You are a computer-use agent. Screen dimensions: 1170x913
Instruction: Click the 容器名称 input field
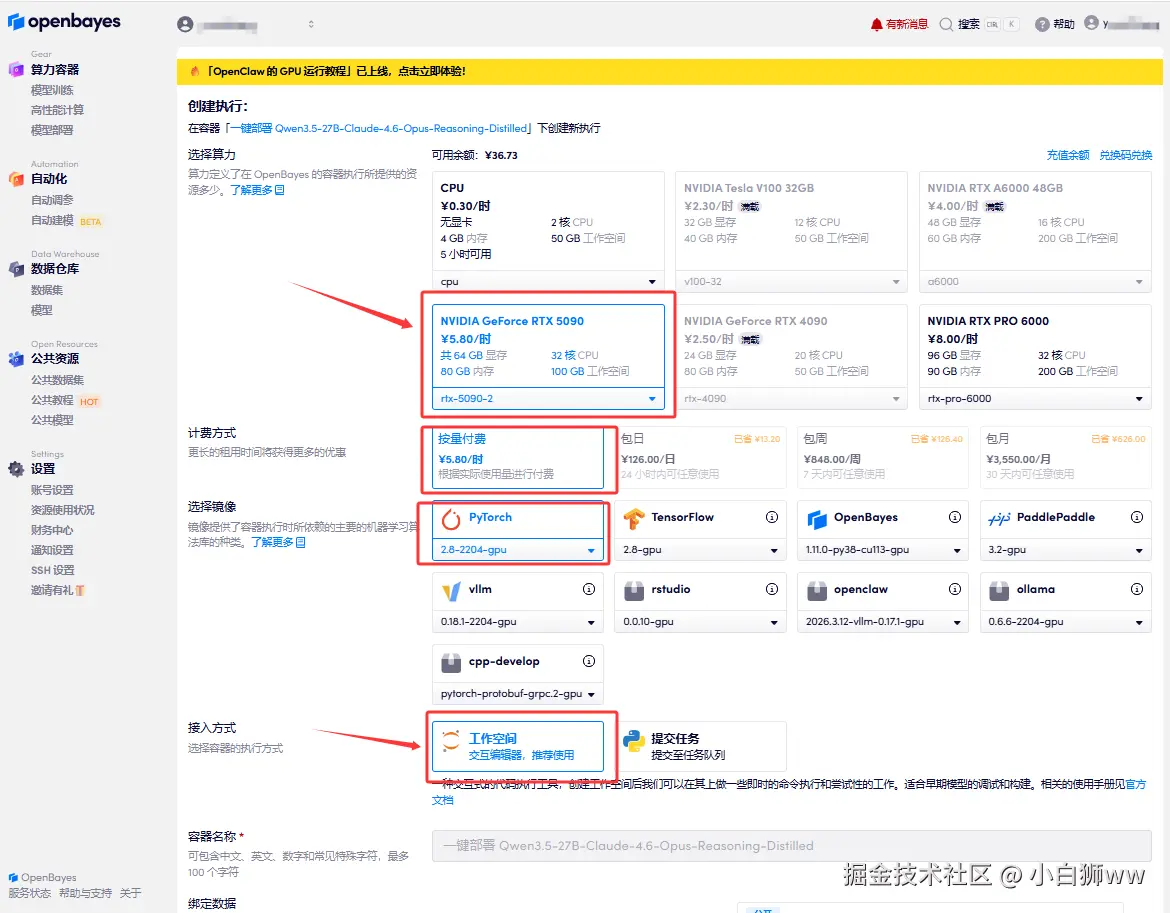point(792,846)
